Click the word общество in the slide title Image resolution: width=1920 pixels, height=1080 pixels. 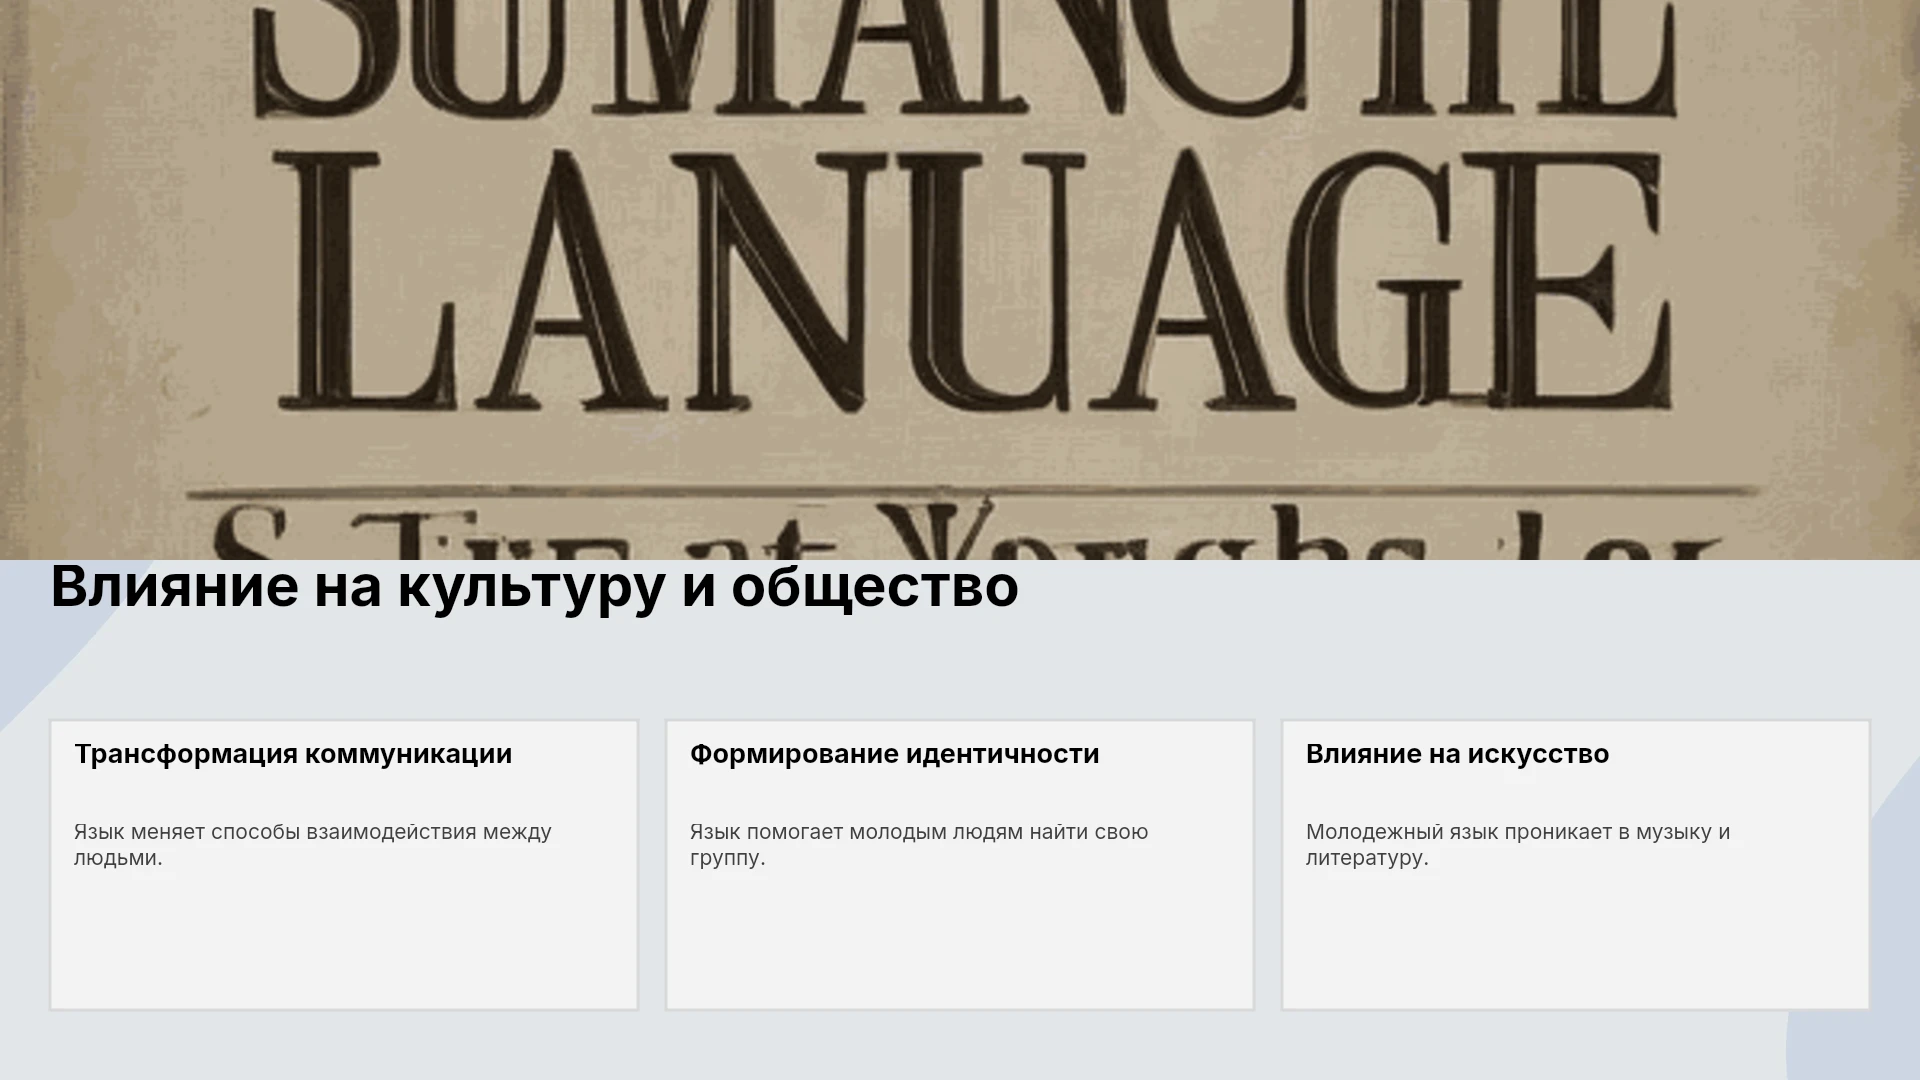(x=875, y=587)
